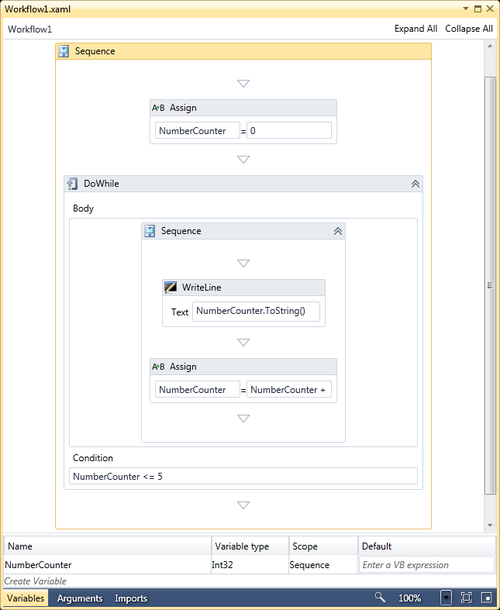Click drop-point triangle above WriteLine
Viewport: 500px width, 610px height.
click(243, 263)
